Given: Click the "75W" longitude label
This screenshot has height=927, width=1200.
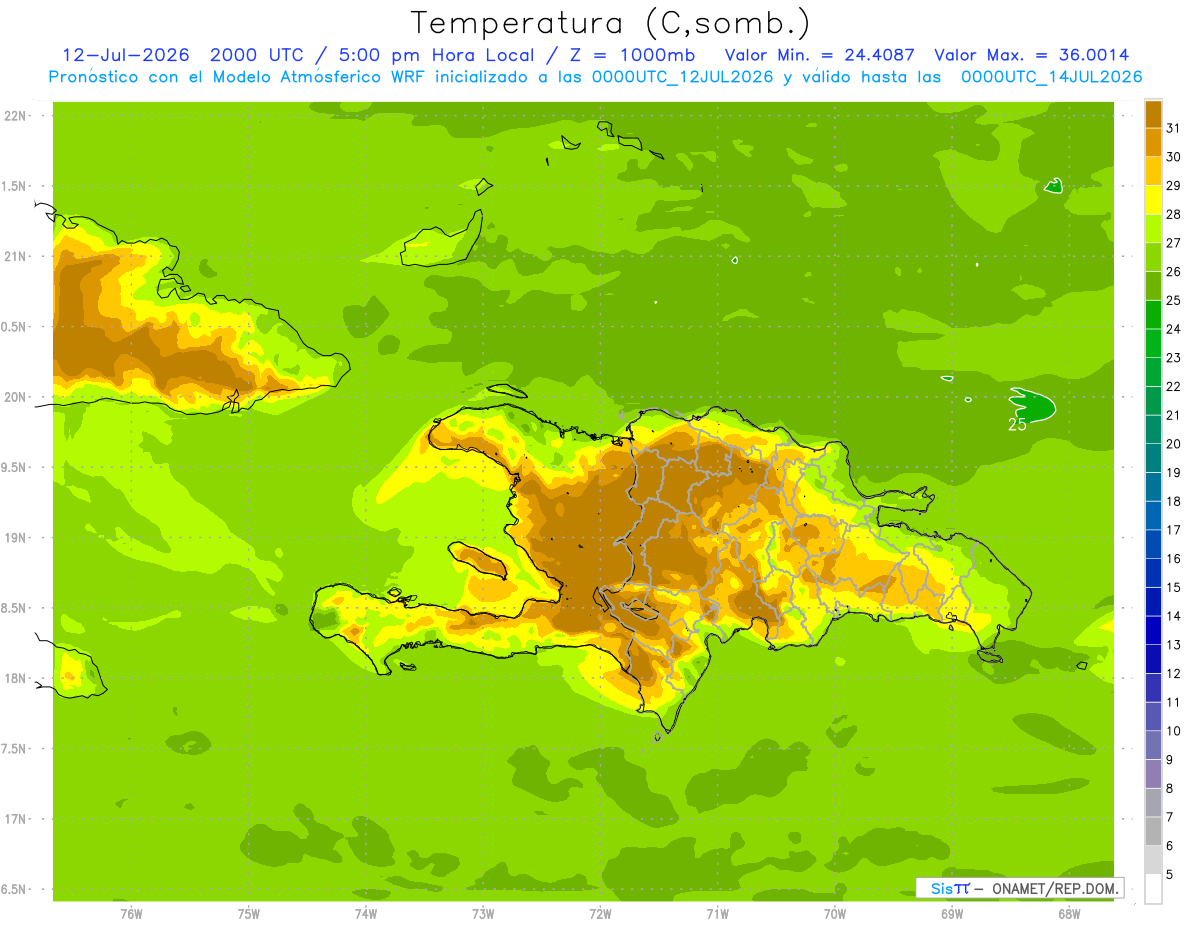Looking at the screenshot, I should pos(248,914).
